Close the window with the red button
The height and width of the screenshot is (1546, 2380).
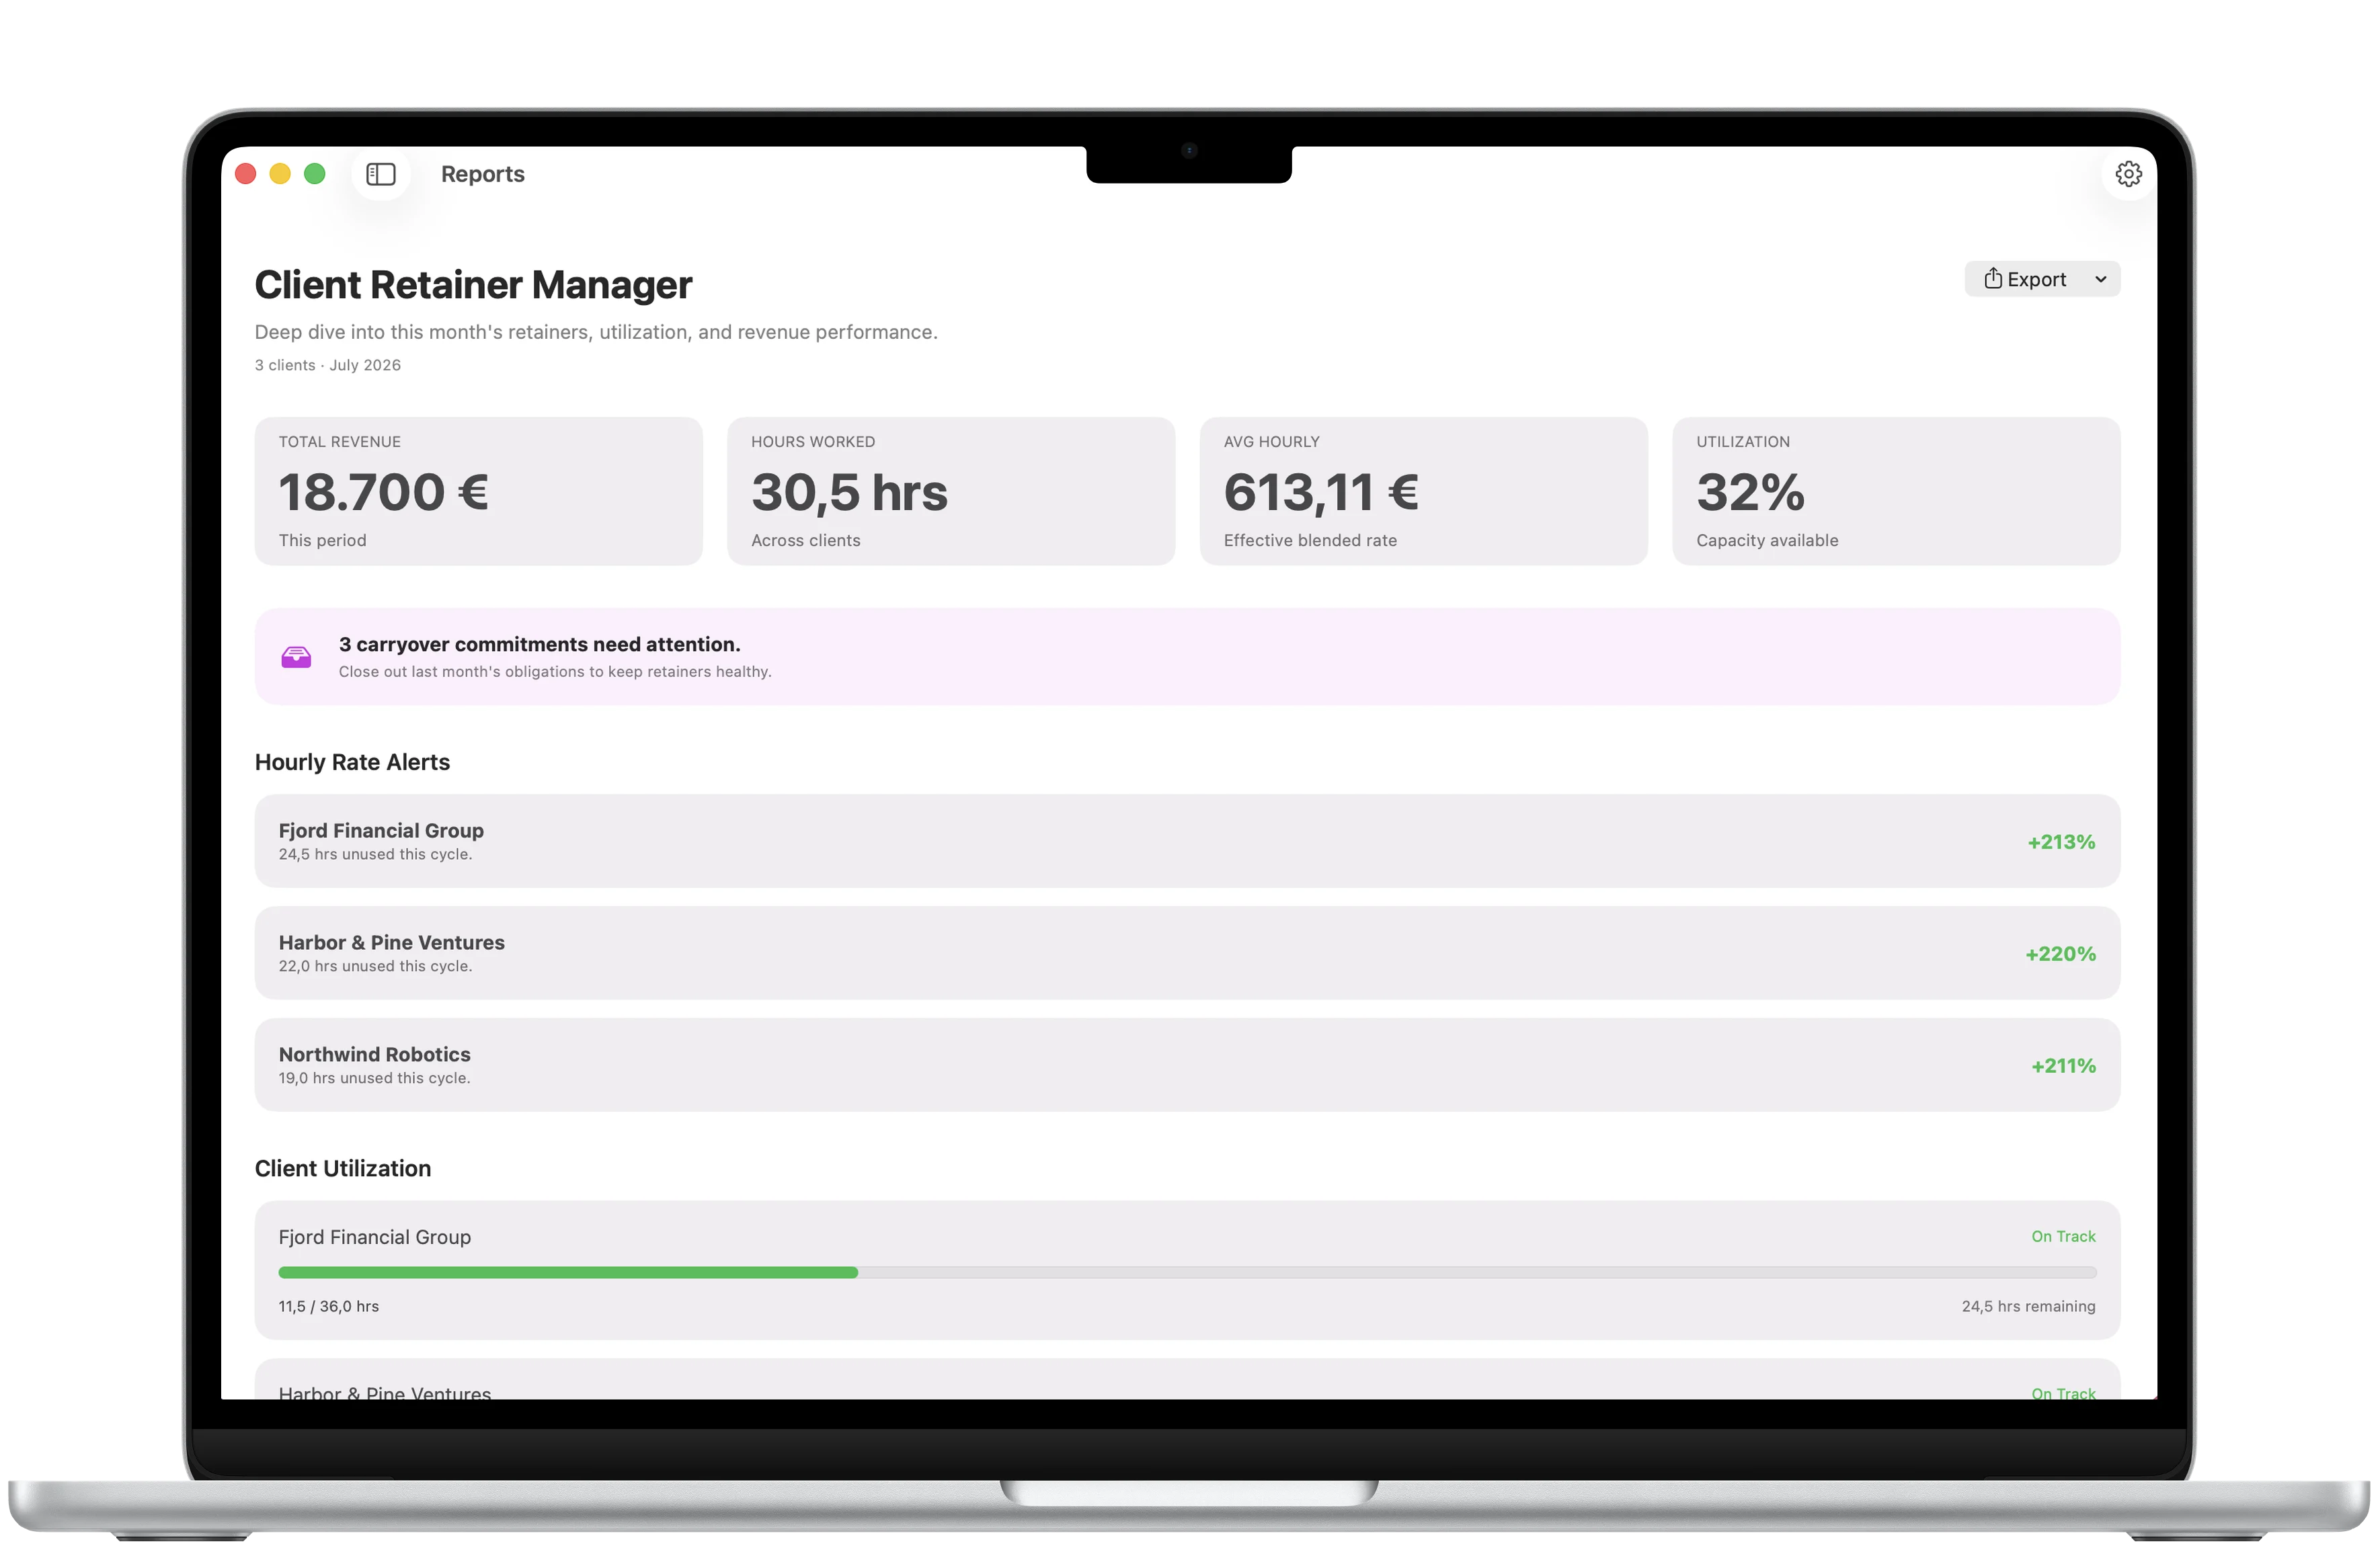coord(246,174)
